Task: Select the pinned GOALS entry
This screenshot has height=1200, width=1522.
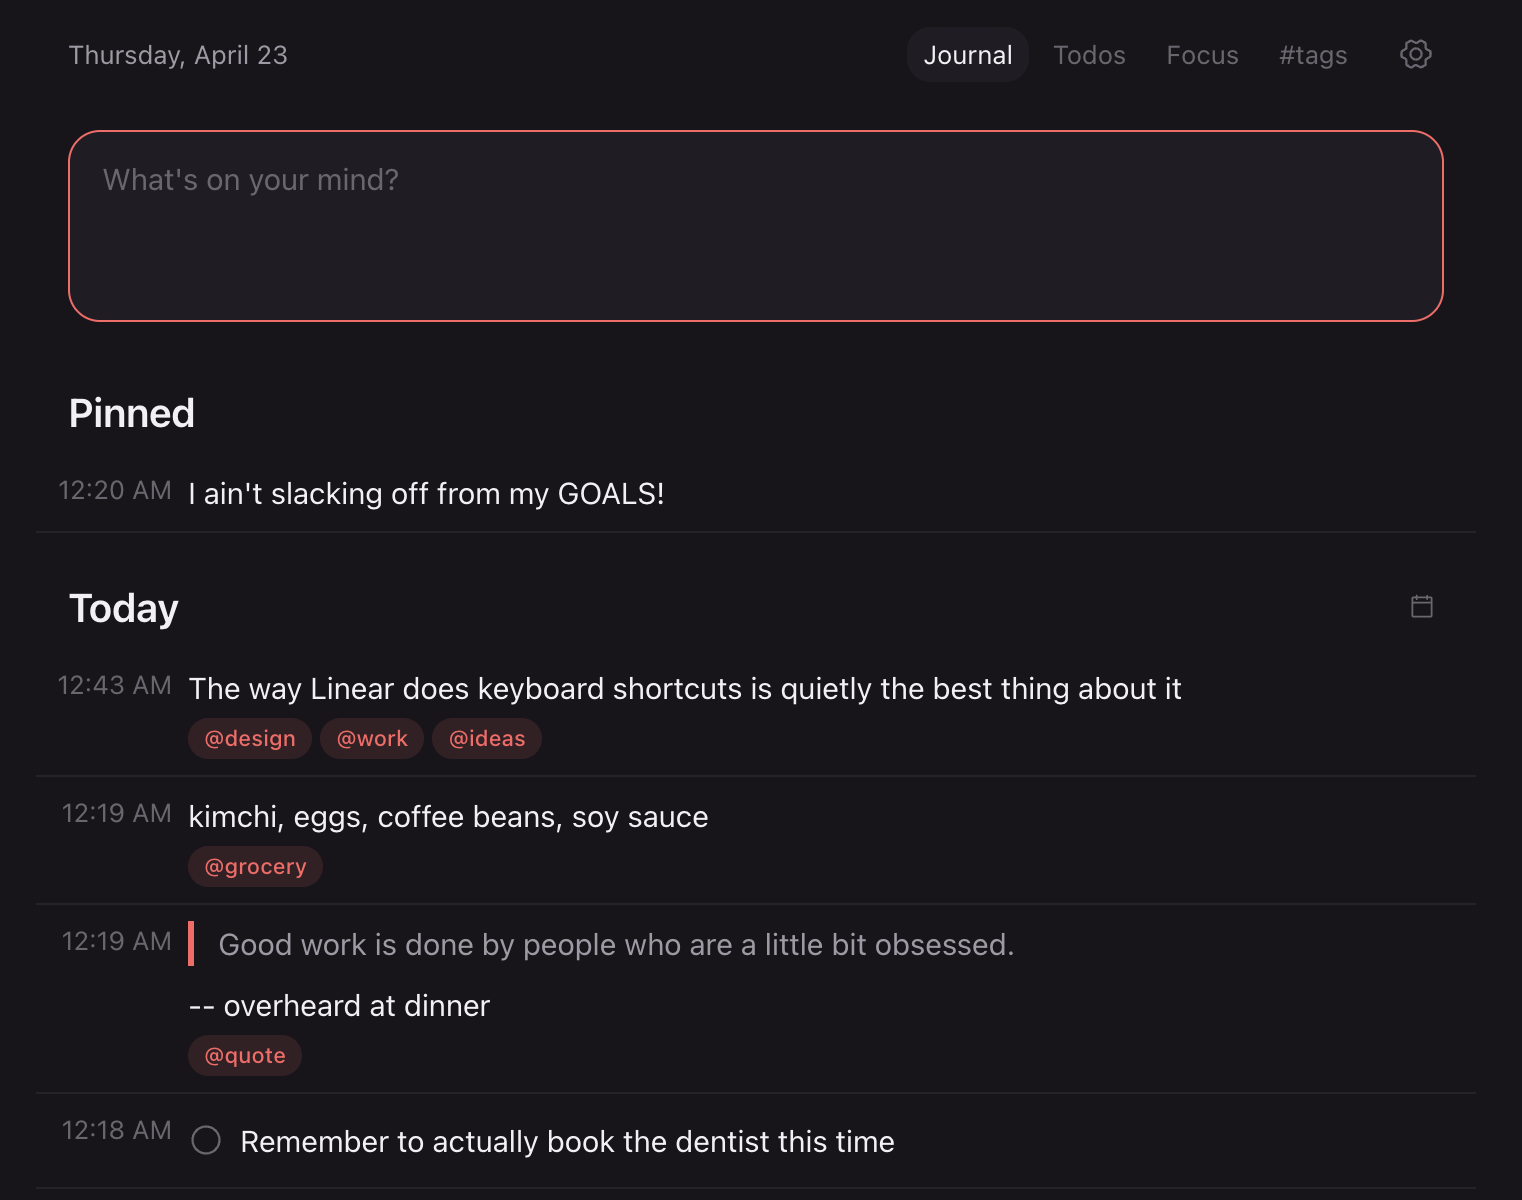Action: [x=426, y=494]
